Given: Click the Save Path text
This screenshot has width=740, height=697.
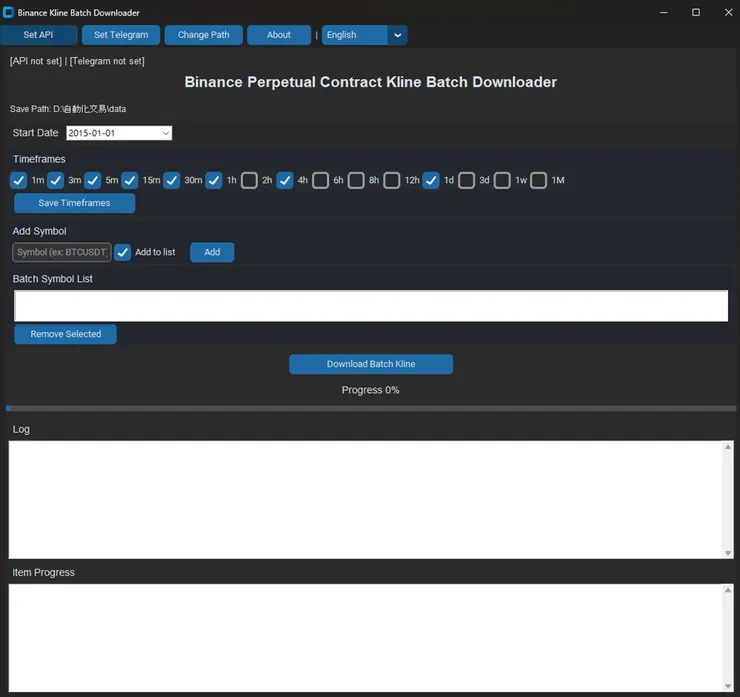Looking at the screenshot, I should coord(68,109).
